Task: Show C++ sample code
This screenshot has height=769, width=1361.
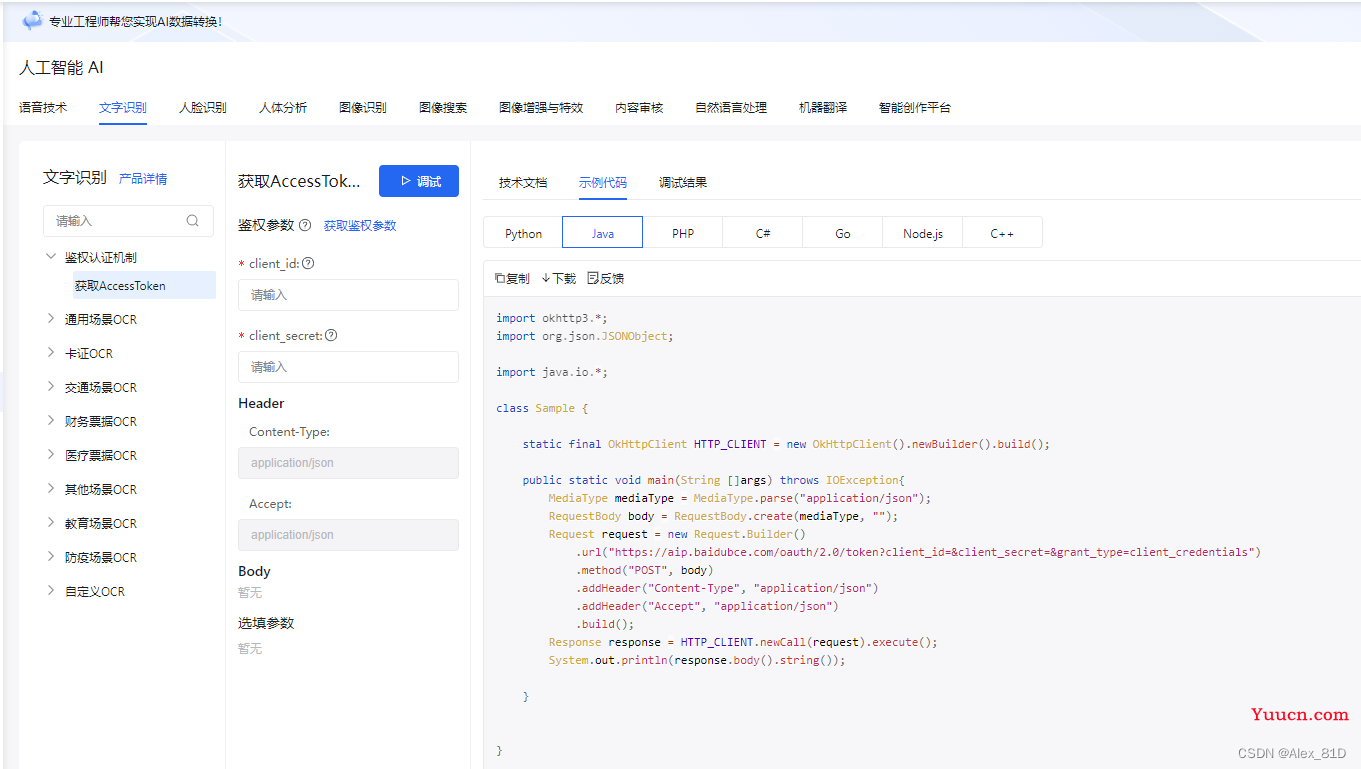Action: point(1002,233)
